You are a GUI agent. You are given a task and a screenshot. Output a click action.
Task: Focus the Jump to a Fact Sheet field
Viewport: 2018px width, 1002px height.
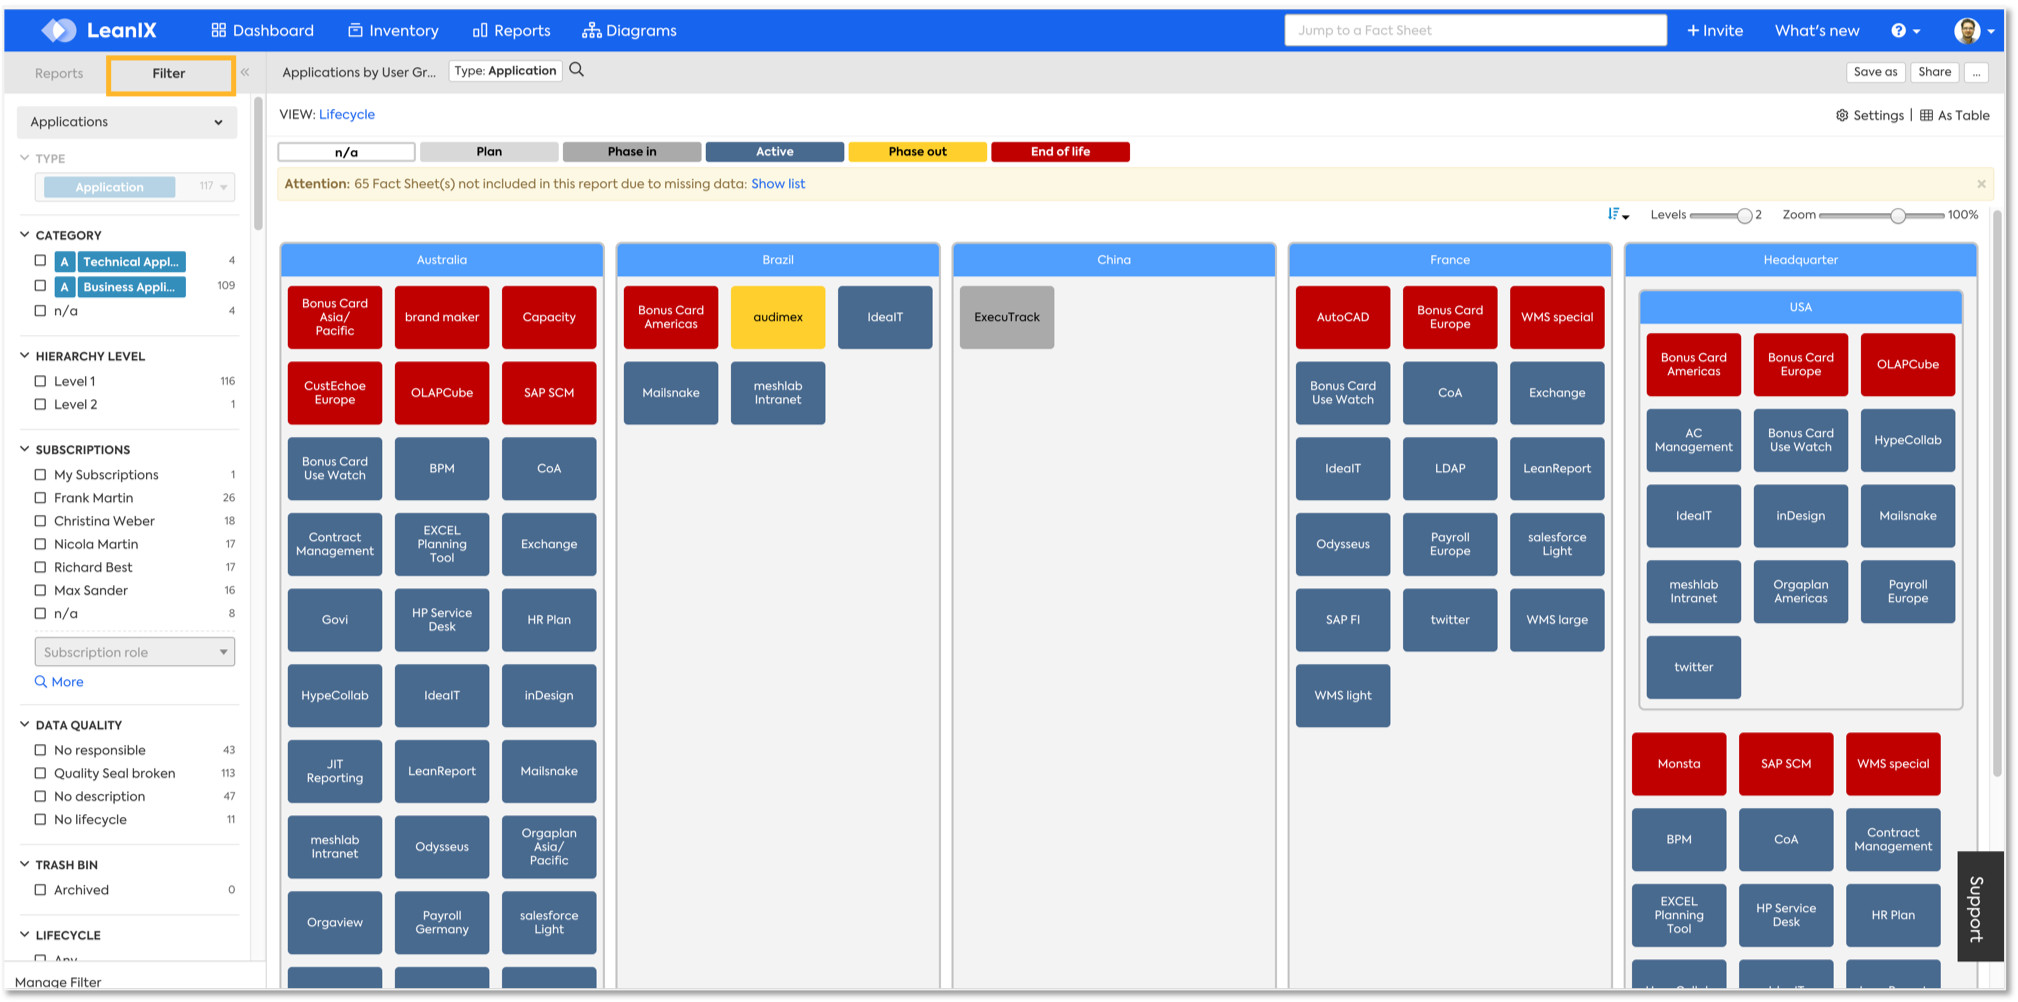(1475, 30)
